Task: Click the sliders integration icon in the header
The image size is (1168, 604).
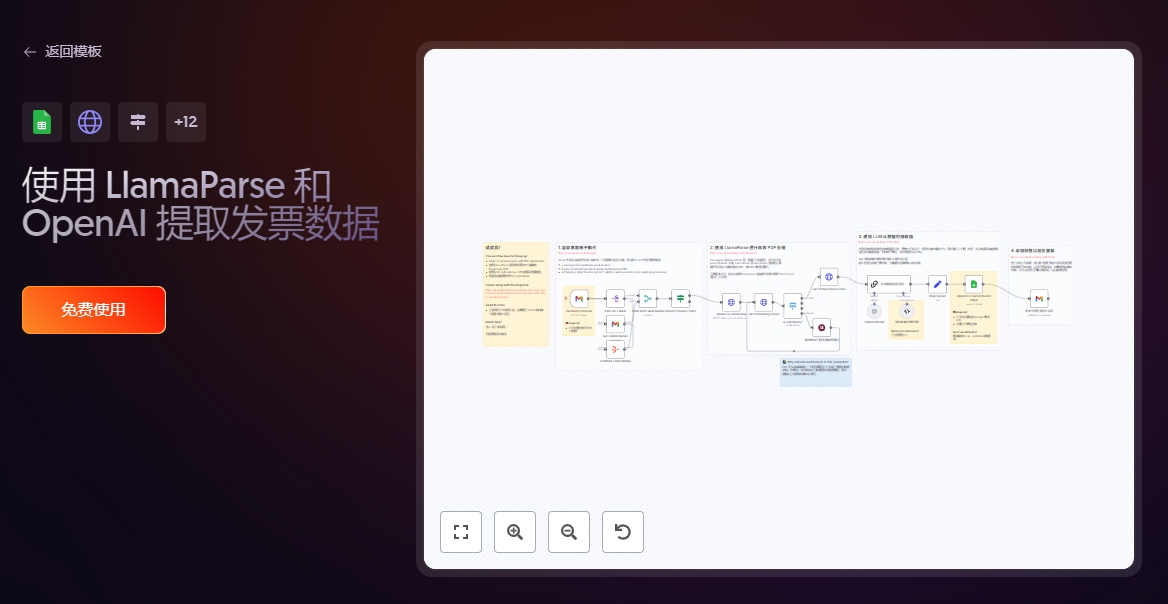Action: pyautogui.click(x=138, y=122)
